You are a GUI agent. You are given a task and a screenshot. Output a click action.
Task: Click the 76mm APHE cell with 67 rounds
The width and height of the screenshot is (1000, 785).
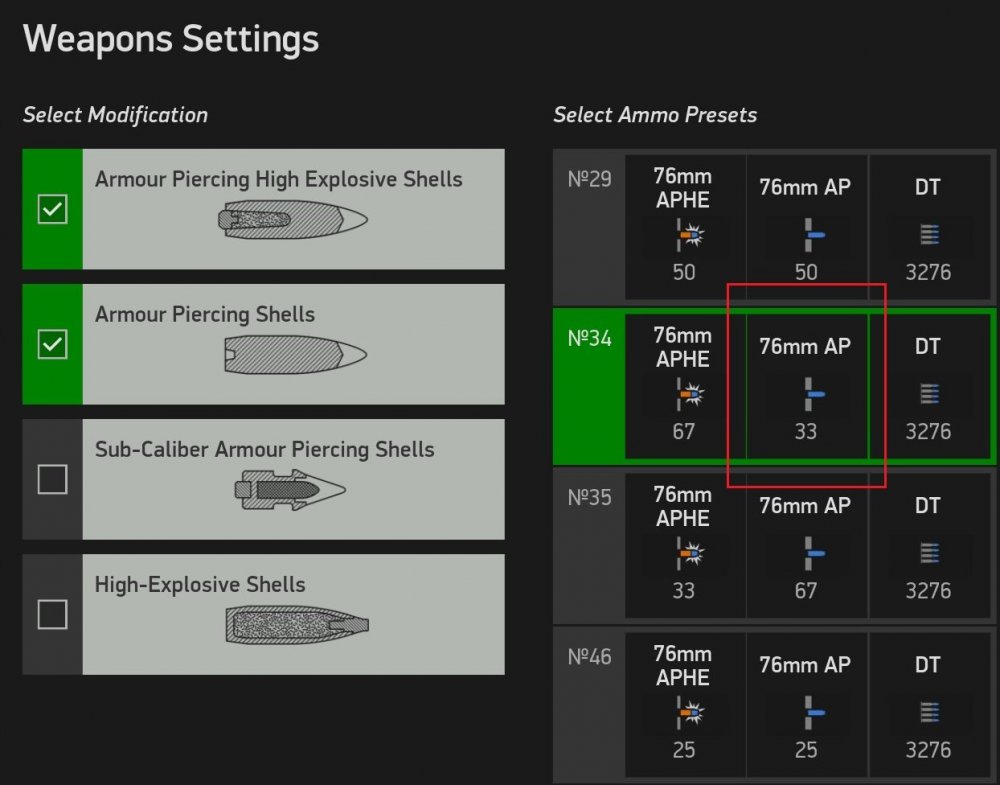(684, 386)
